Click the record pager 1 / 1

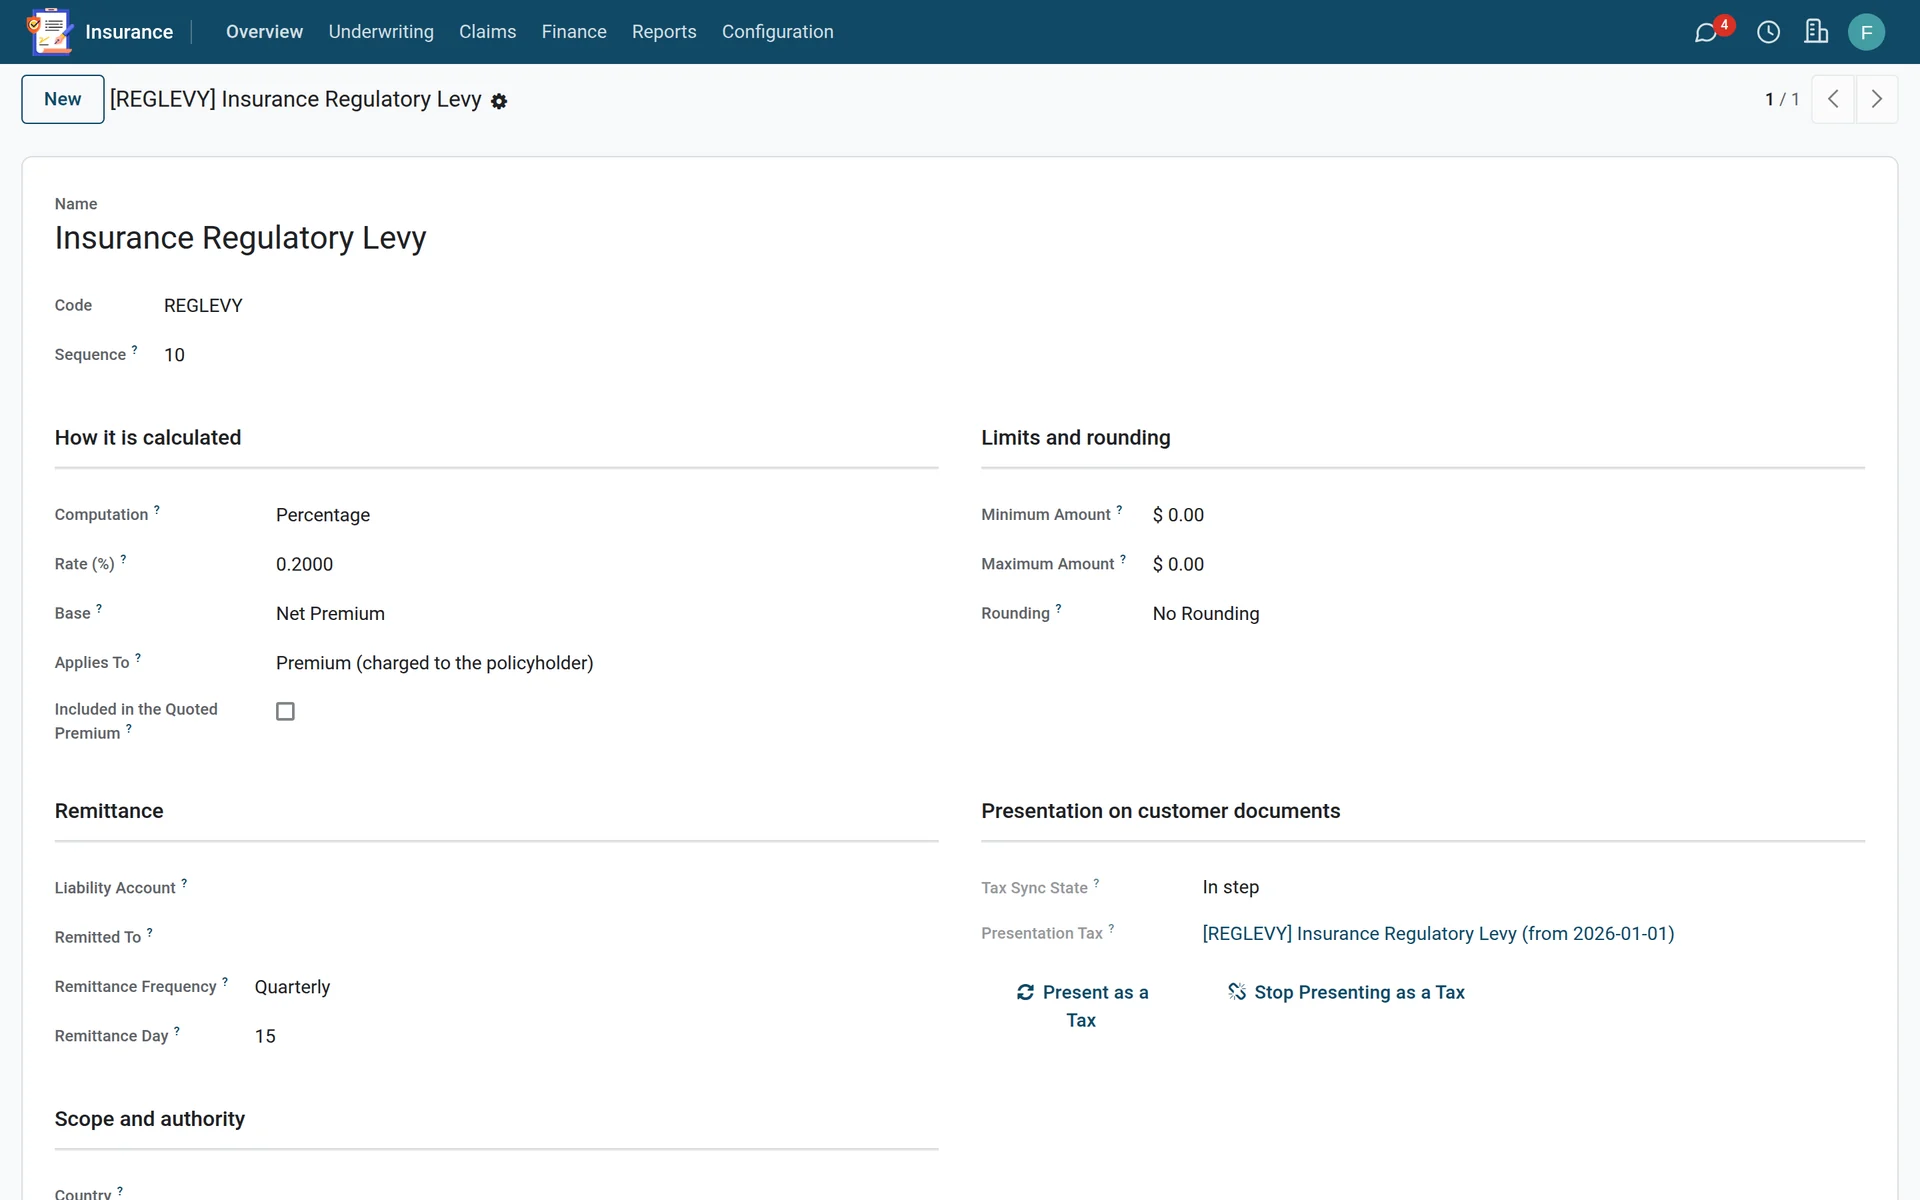1782,99
